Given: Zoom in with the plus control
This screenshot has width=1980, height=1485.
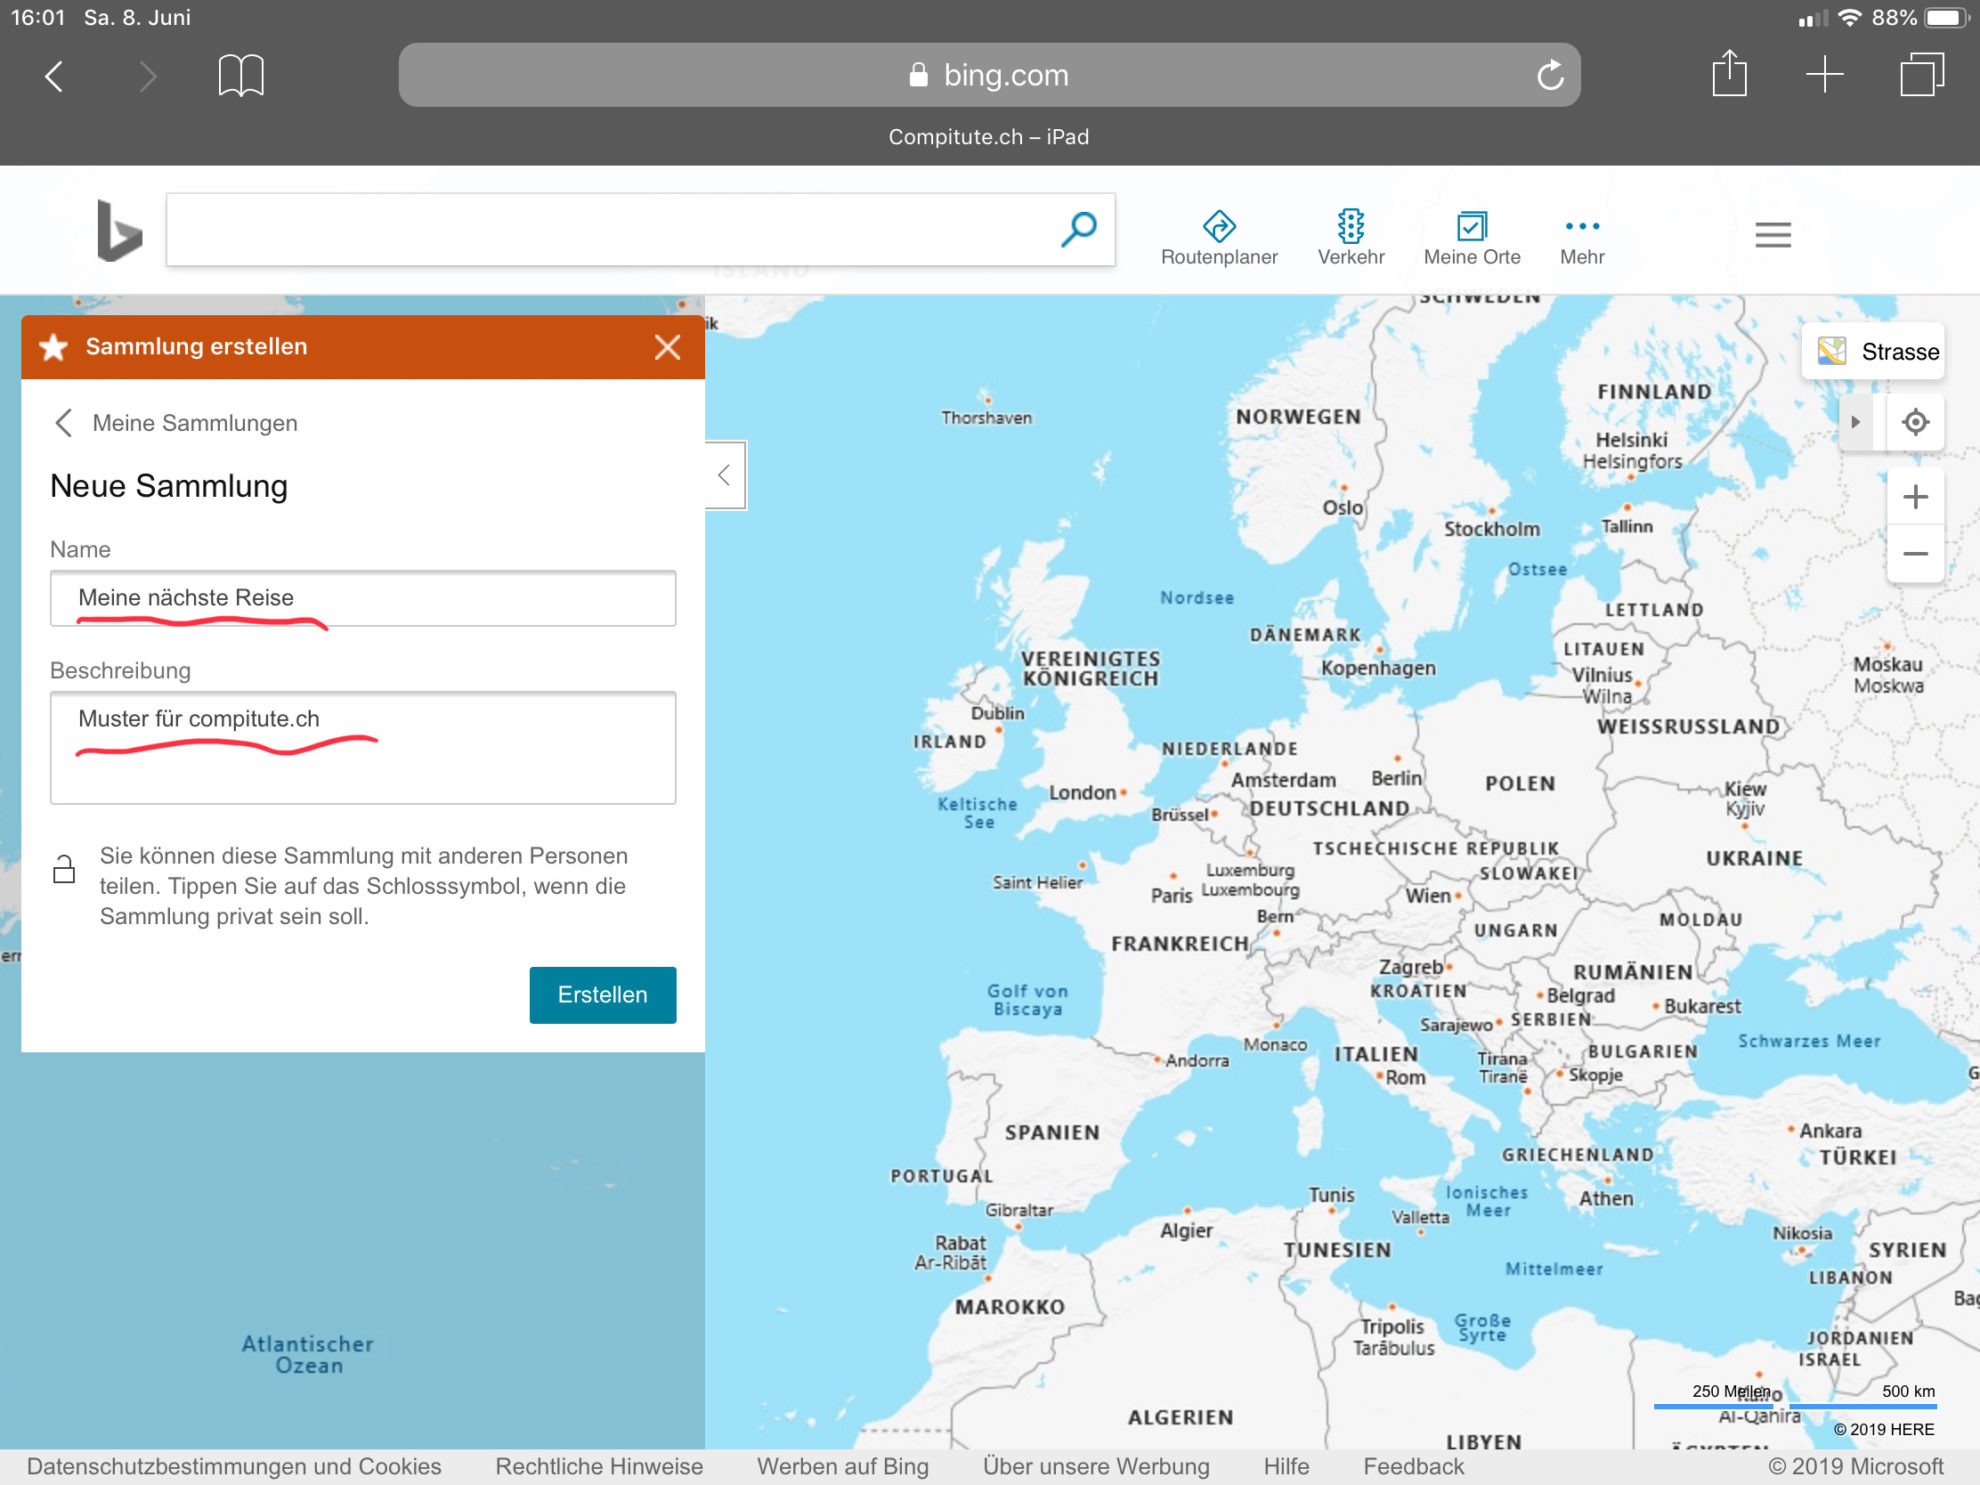Looking at the screenshot, I should pyautogui.click(x=1915, y=496).
